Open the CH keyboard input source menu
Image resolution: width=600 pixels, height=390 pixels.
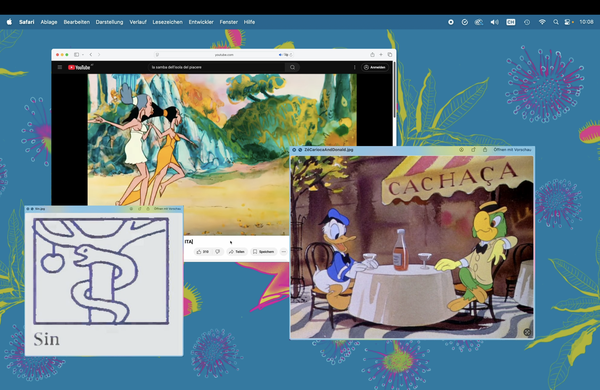tap(510, 22)
